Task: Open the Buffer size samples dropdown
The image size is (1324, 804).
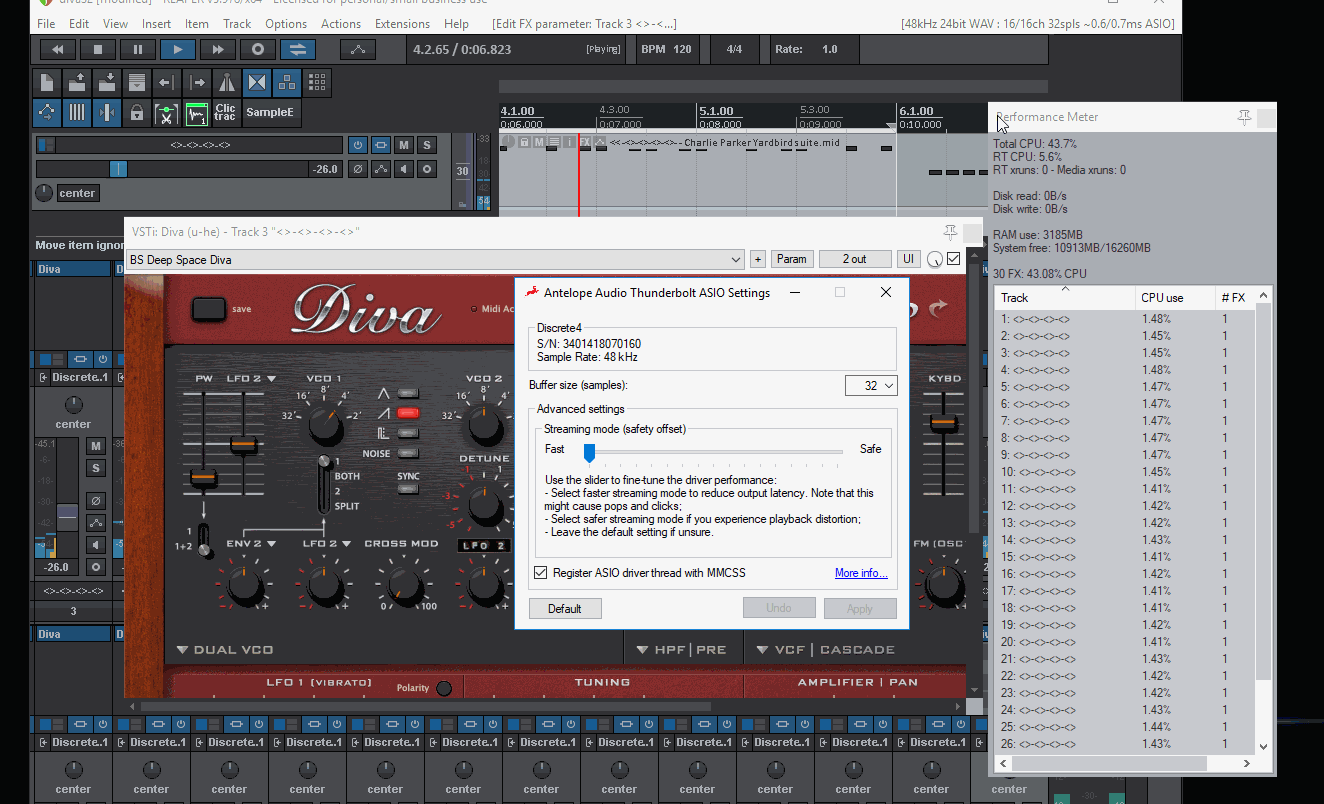Action: [x=871, y=385]
